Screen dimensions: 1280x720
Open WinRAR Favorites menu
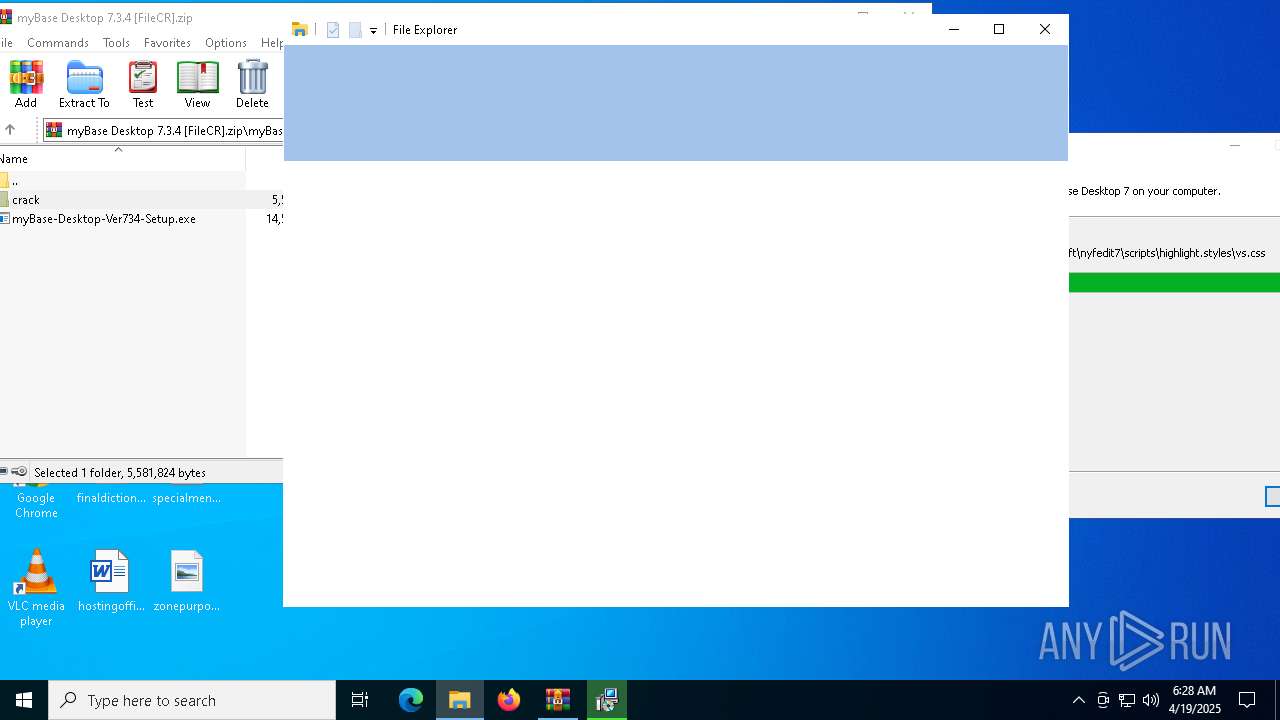(x=167, y=43)
